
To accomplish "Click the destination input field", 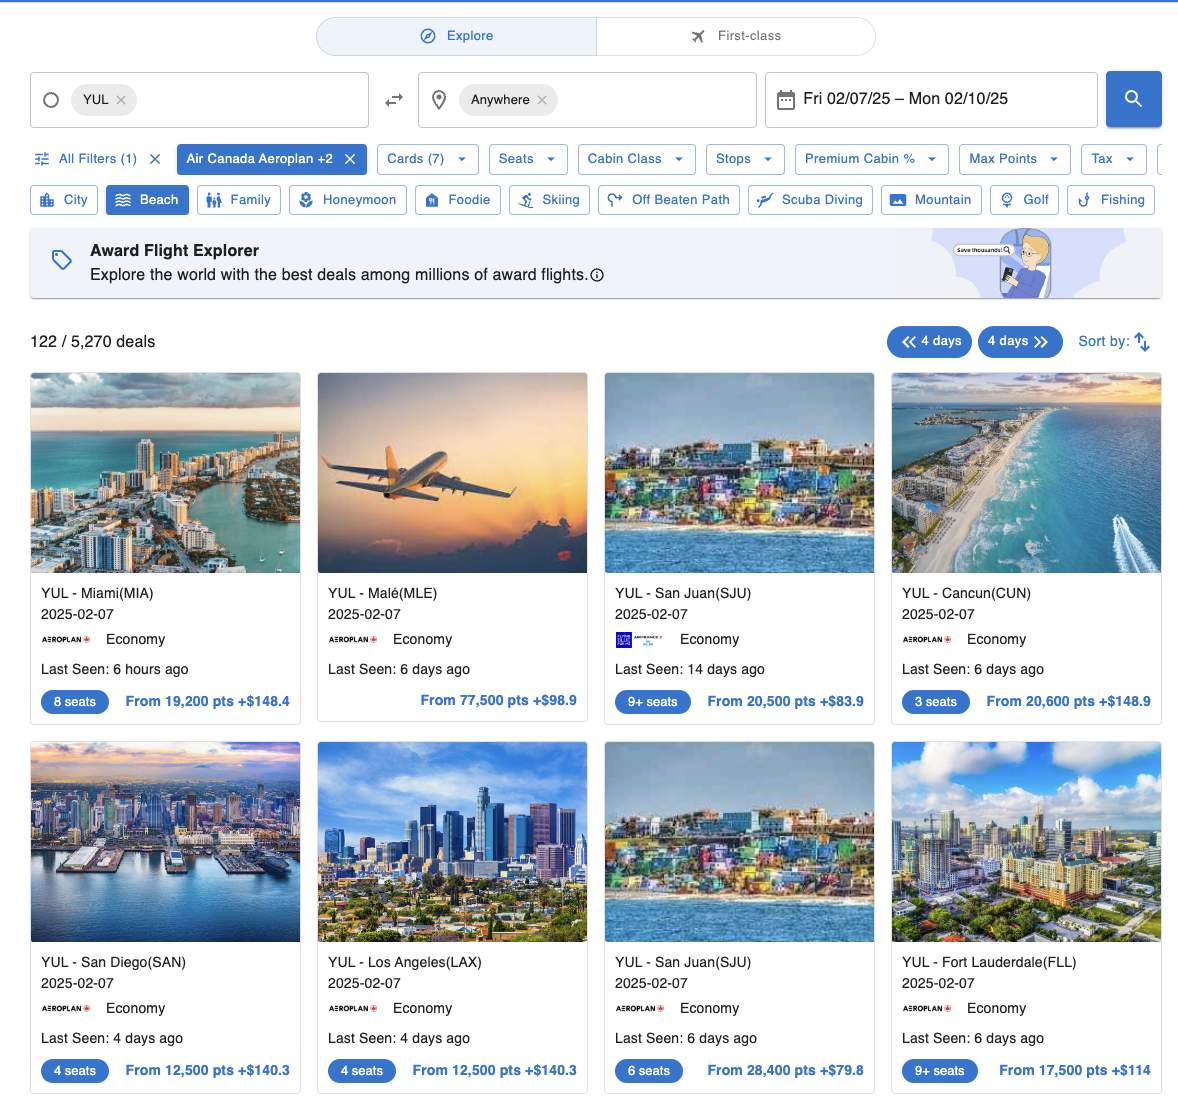I will (587, 100).
